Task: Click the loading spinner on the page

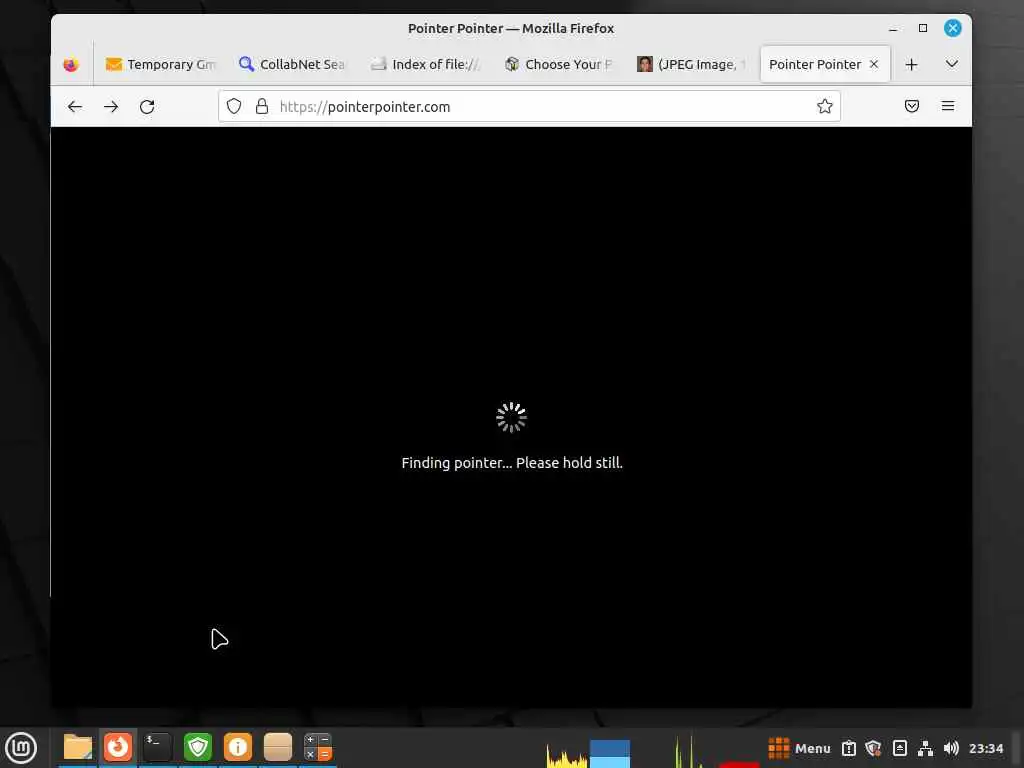Action: (x=511, y=417)
